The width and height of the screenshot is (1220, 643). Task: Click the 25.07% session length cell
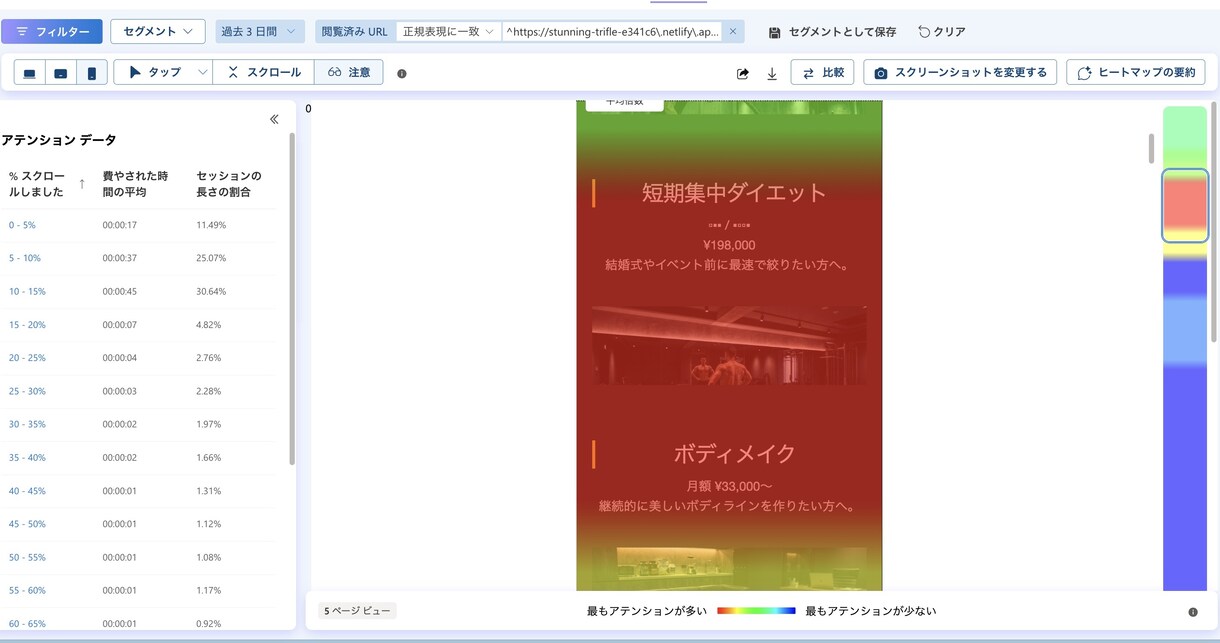pyautogui.click(x=211, y=258)
